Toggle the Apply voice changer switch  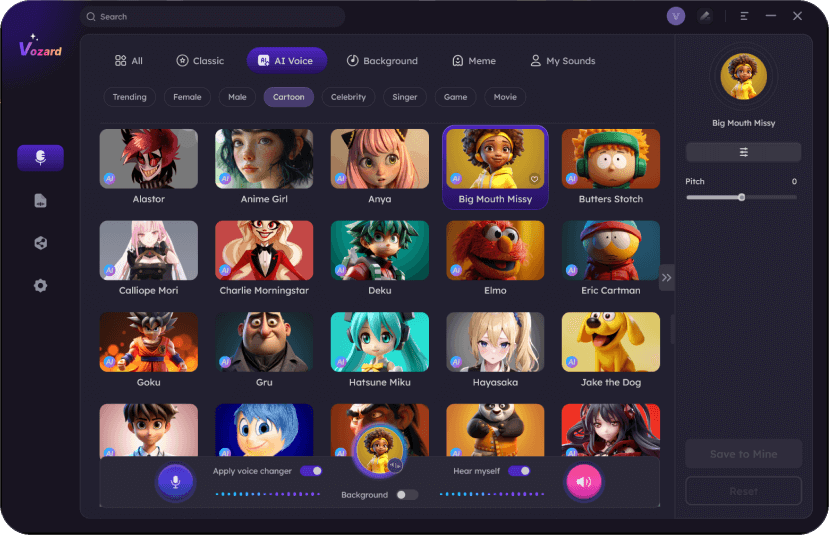point(311,470)
